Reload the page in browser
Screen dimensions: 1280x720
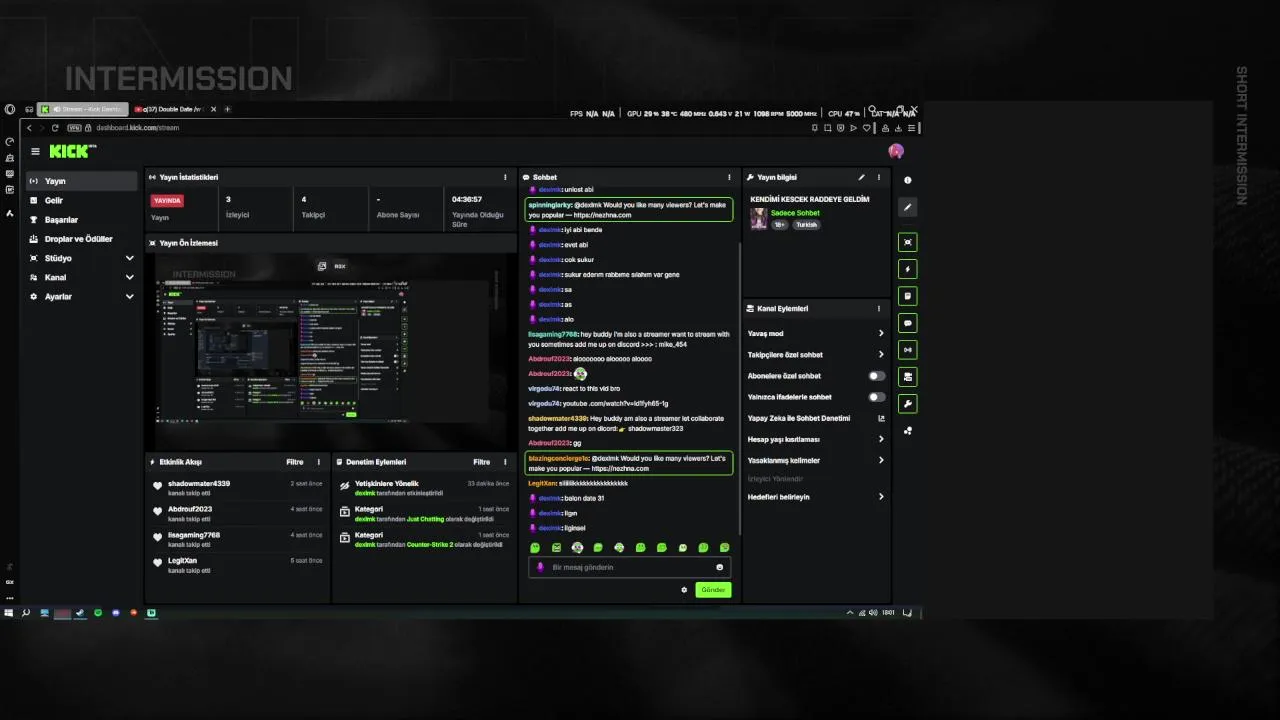pyautogui.click(x=55, y=128)
